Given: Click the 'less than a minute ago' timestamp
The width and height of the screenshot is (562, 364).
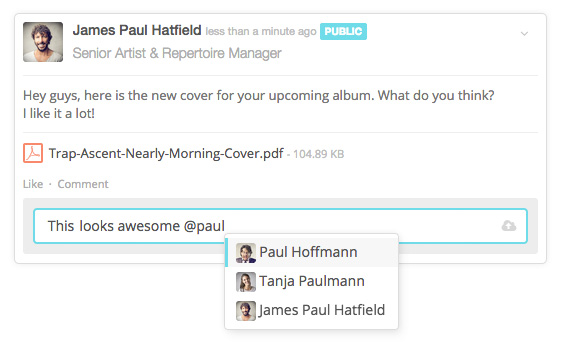Looking at the screenshot, I should pyautogui.click(x=261, y=32).
